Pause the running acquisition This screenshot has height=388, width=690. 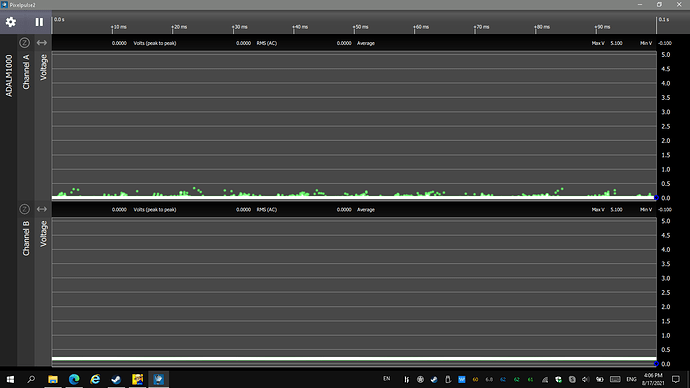pos(39,22)
